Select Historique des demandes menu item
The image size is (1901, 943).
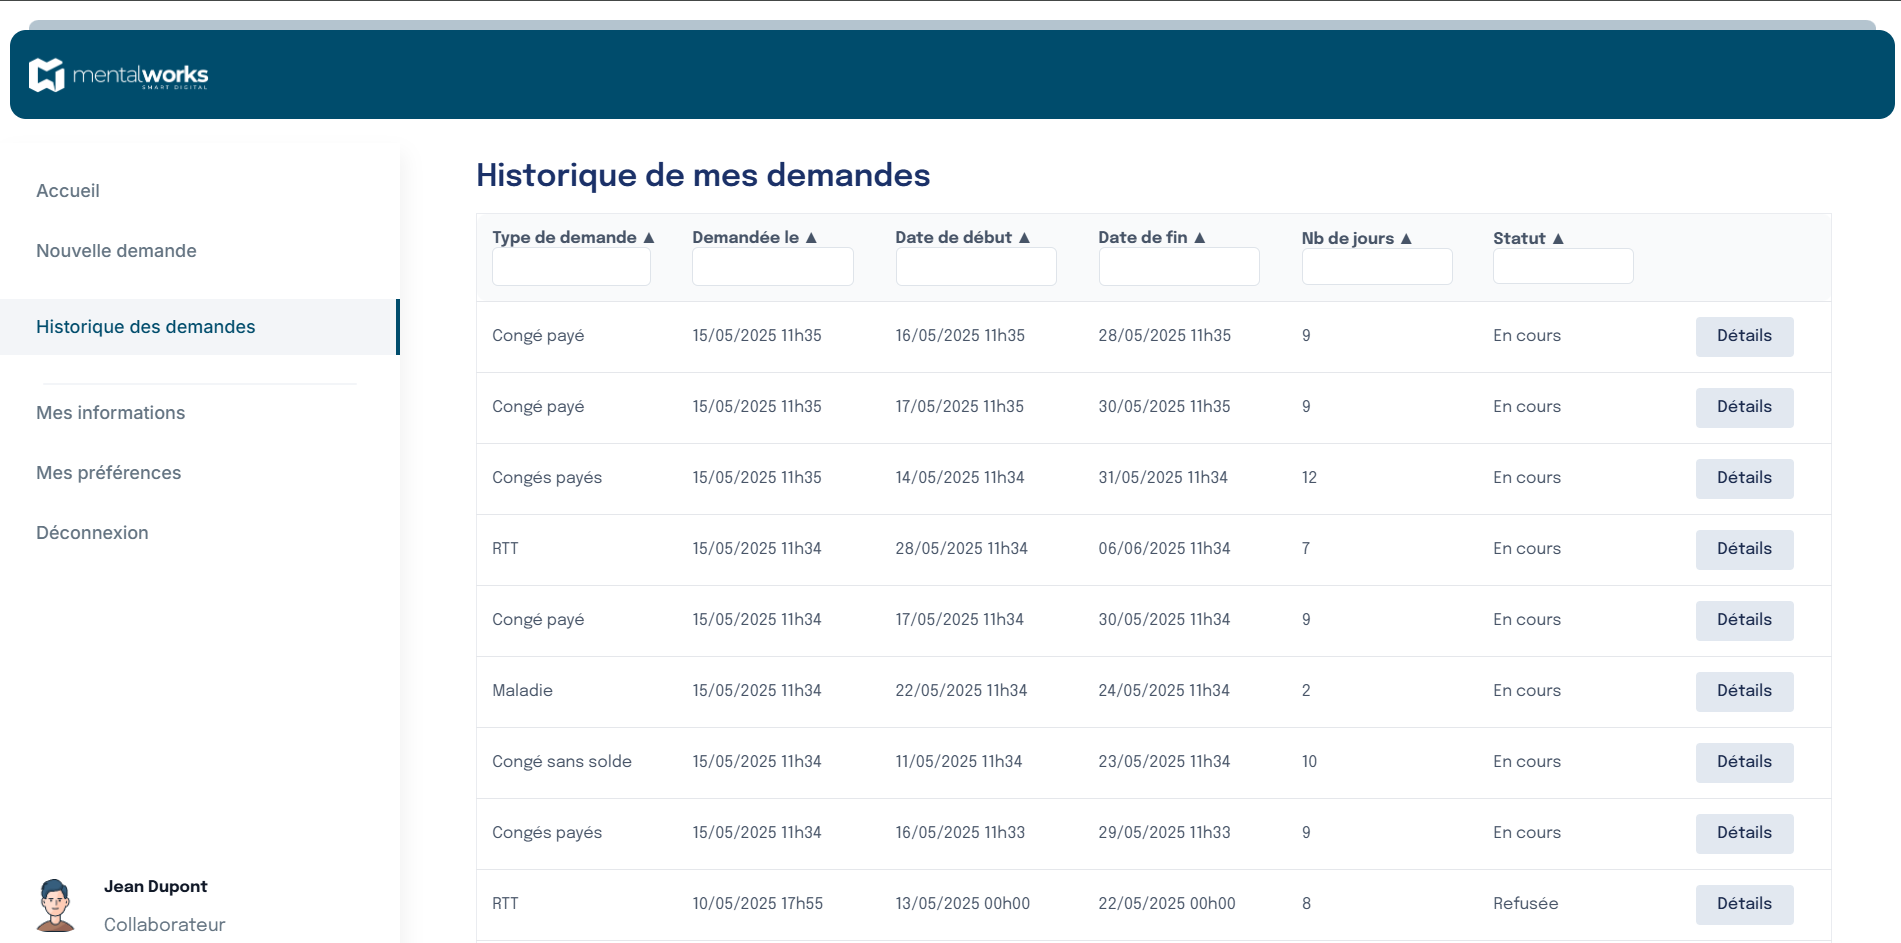coord(146,327)
